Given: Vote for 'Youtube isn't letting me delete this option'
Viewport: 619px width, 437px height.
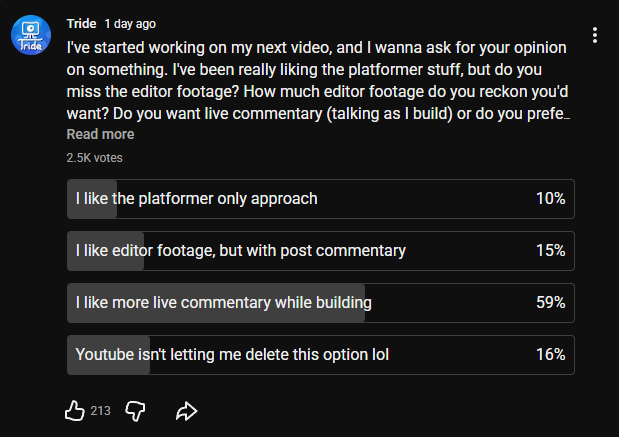Looking at the screenshot, I should (321, 355).
